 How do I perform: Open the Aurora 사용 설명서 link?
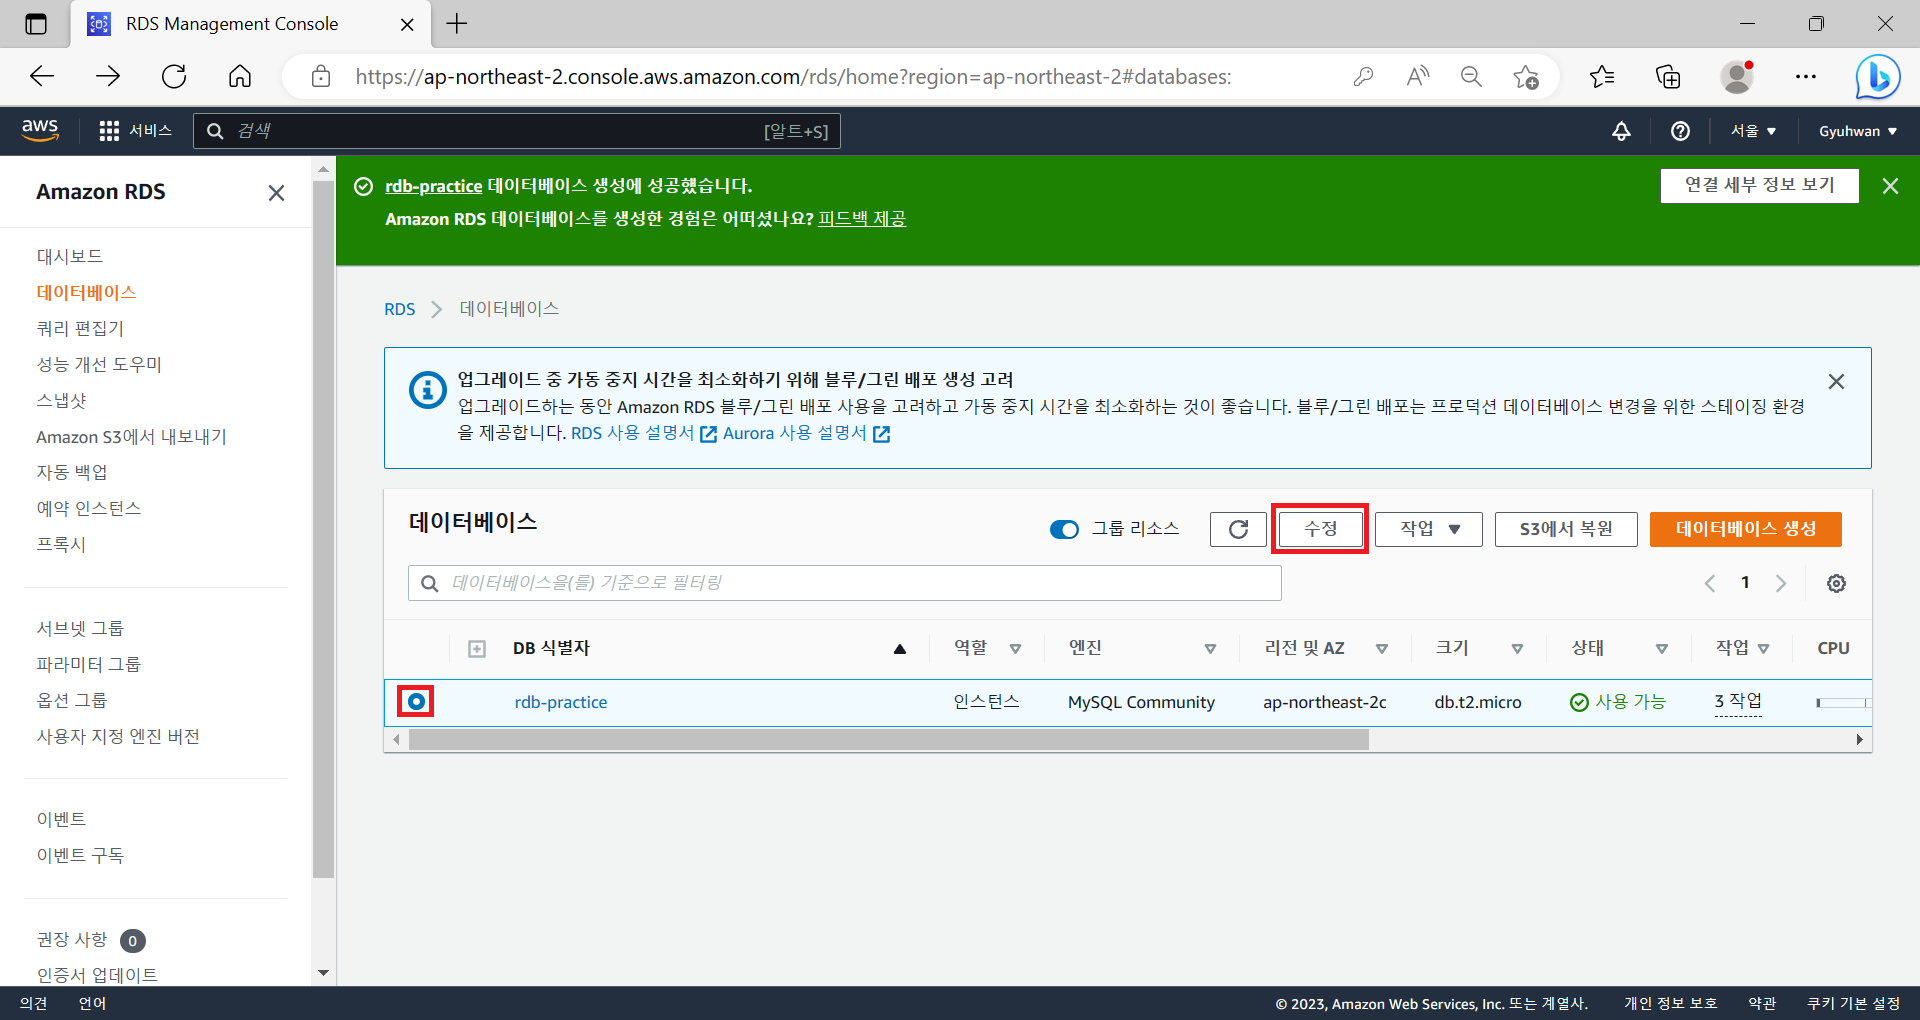tap(806, 434)
